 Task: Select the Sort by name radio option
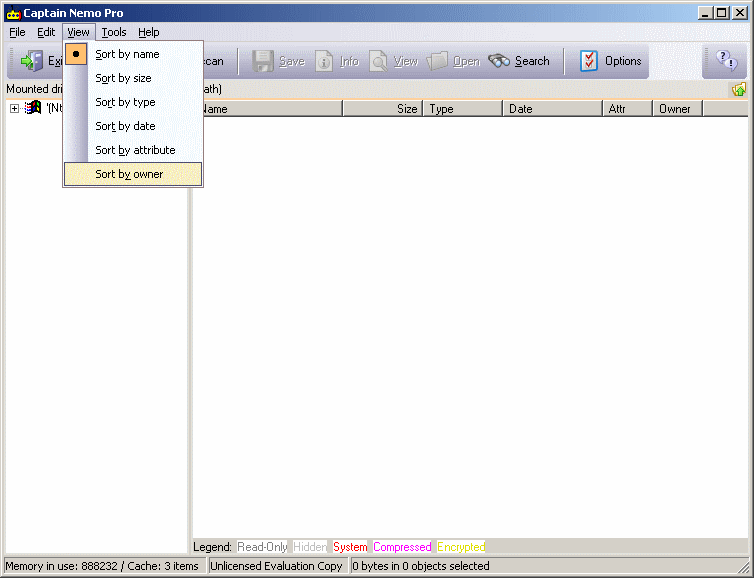[x=127, y=54]
